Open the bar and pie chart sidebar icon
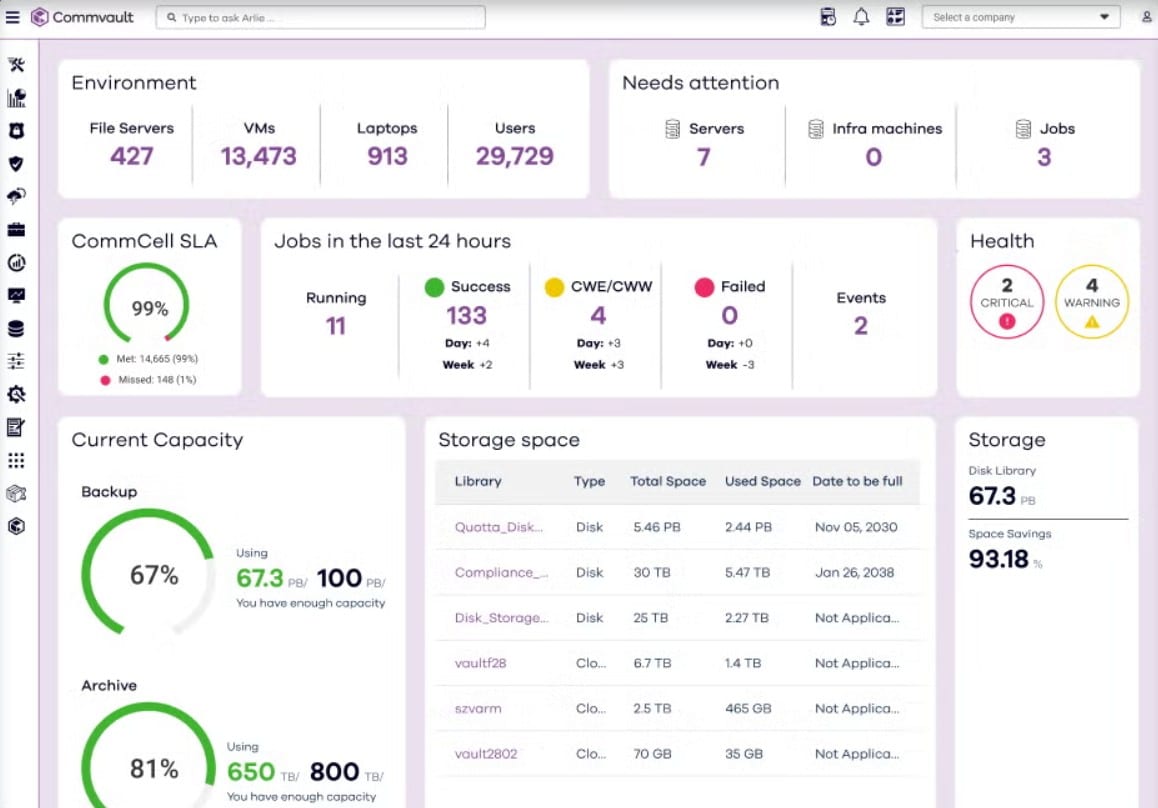1158x808 pixels. click(x=16, y=97)
